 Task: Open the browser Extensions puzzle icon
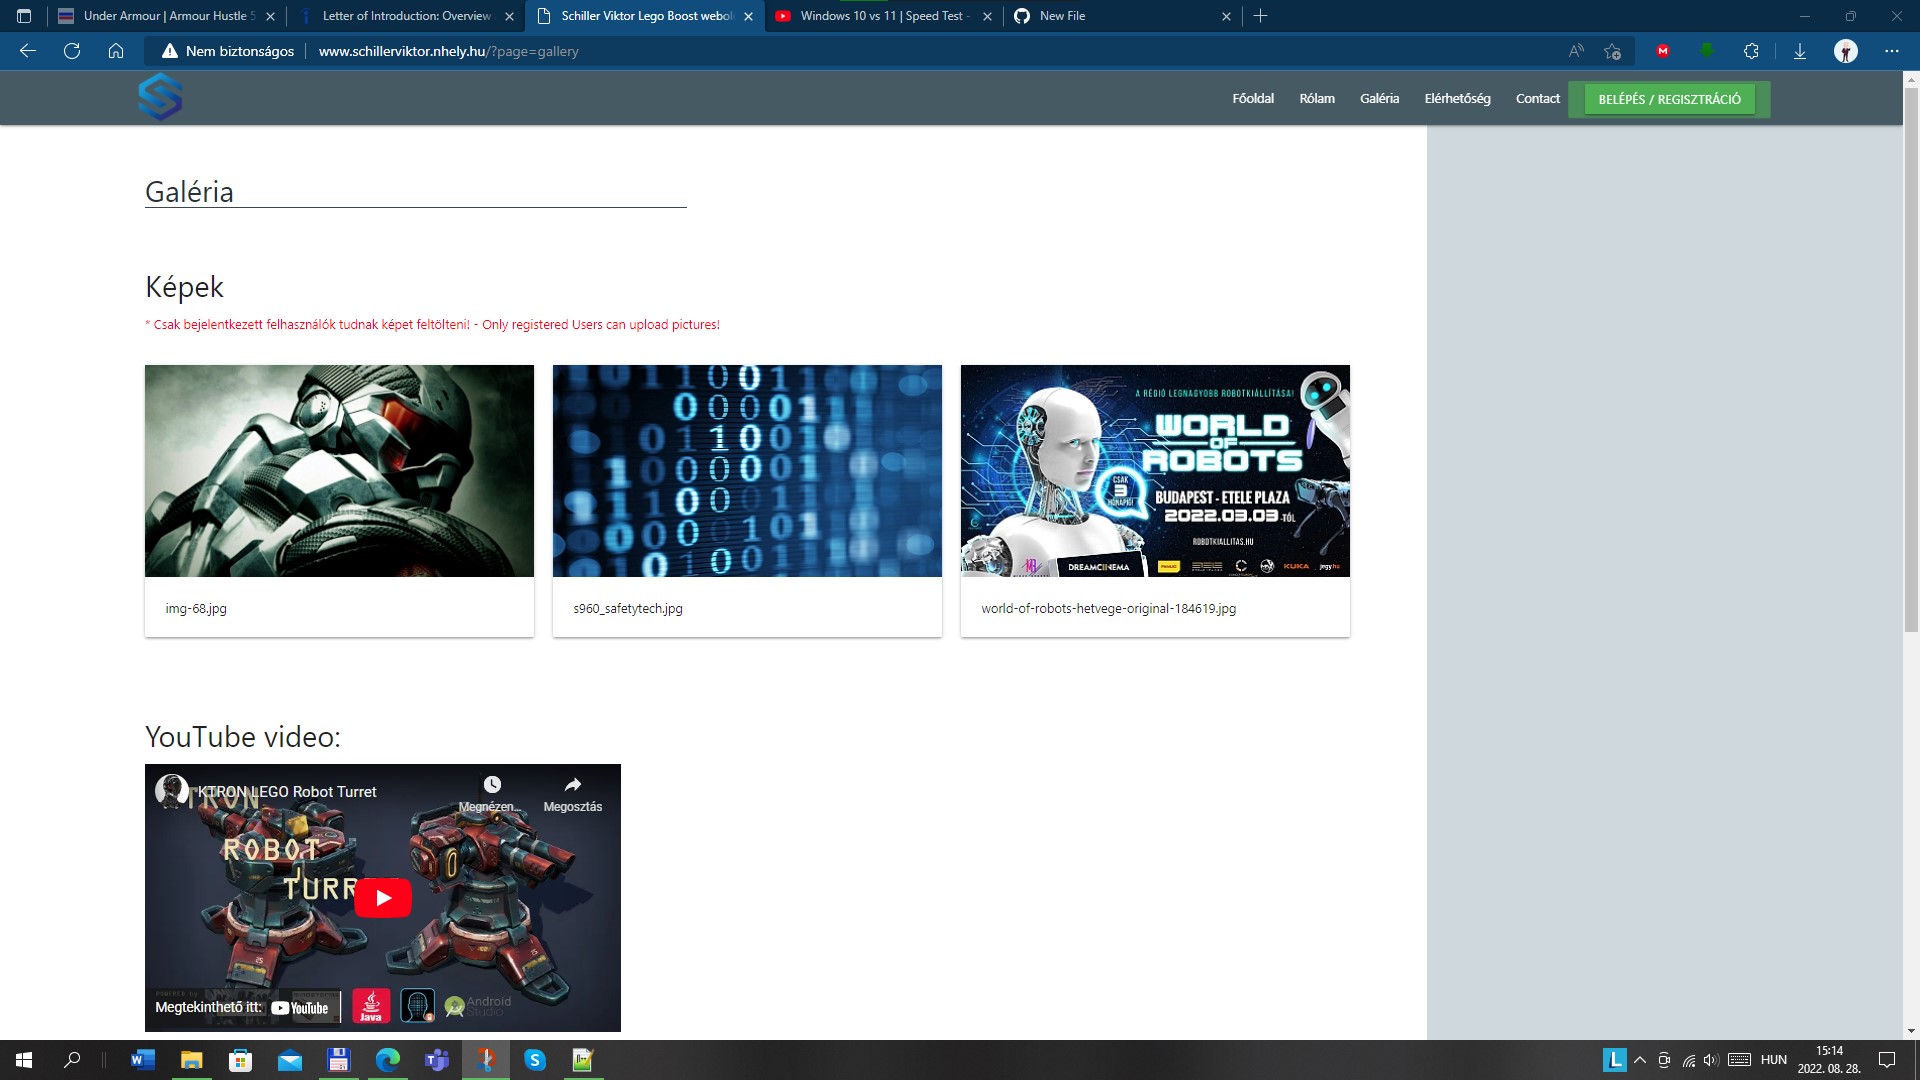pyautogui.click(x=1751, y=50)
